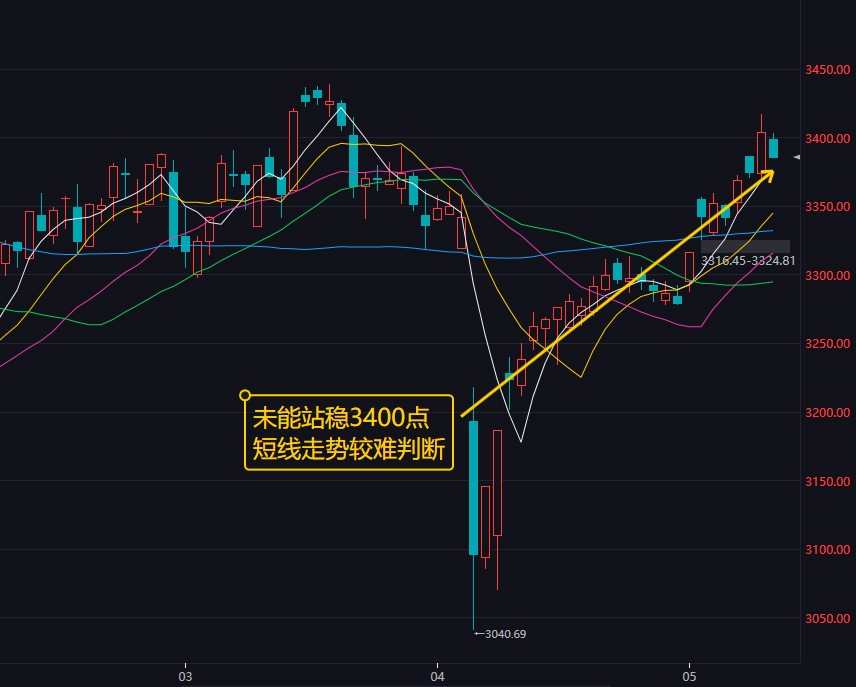Click the 3250.00 price axis label
The width and height of the screenshot is (856, 687).
[828, 344]
